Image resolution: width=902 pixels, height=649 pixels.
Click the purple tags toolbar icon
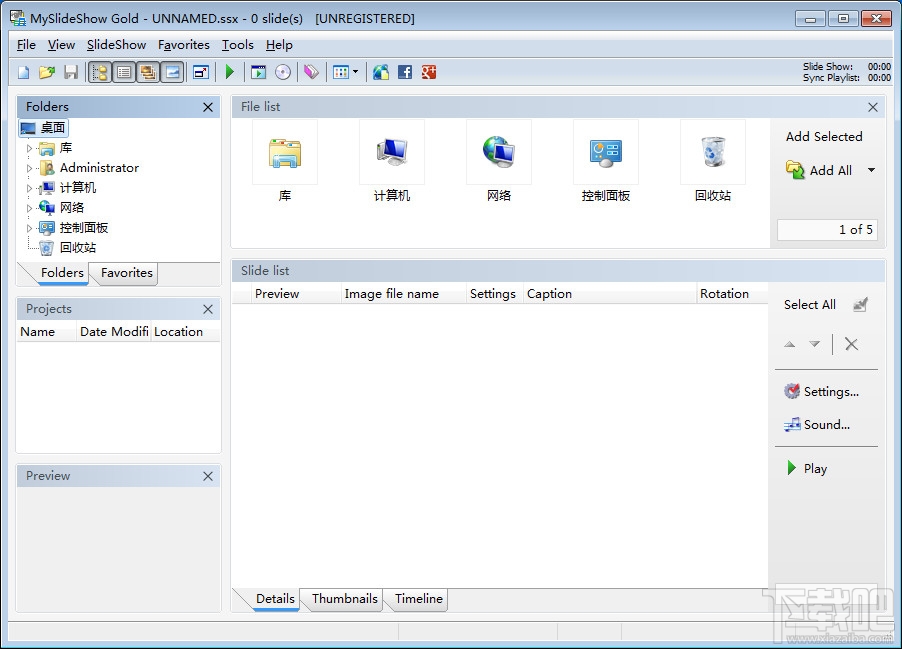pos(311,72)
